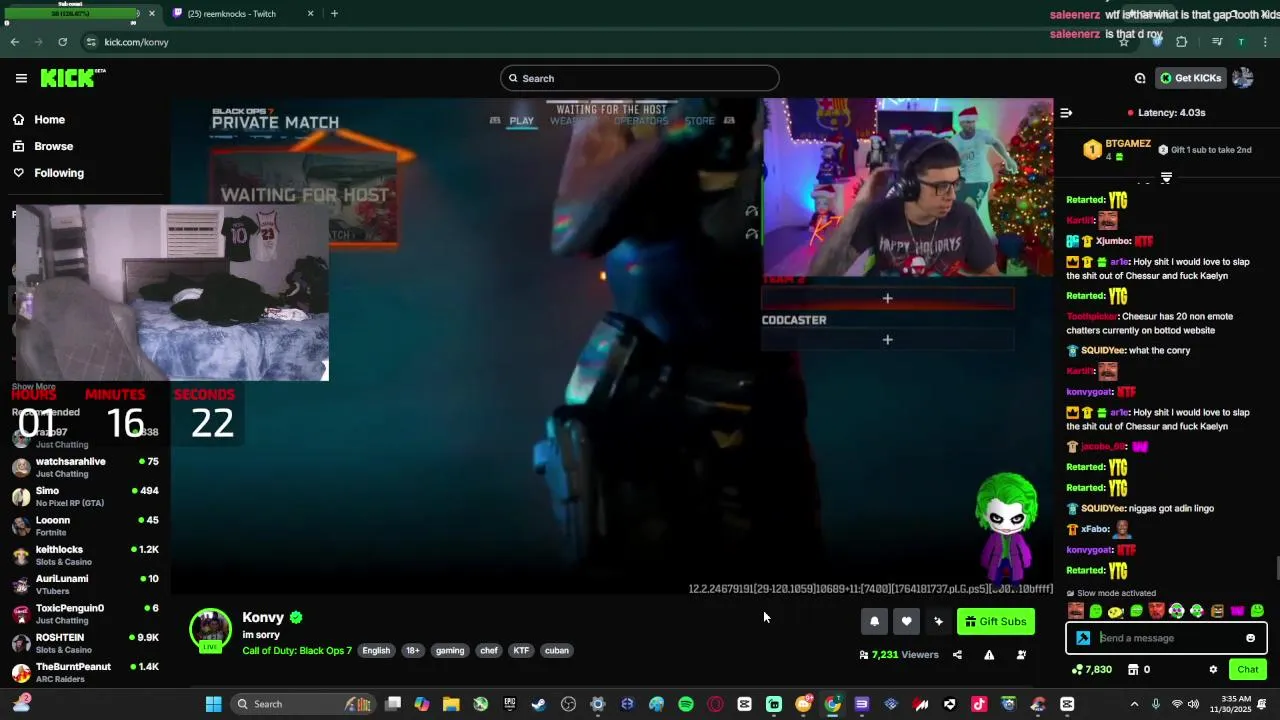The width and height of the screenshot is (1280, 720).
Task: Open ROSHTEIN recommended channel
Action: 85,643
